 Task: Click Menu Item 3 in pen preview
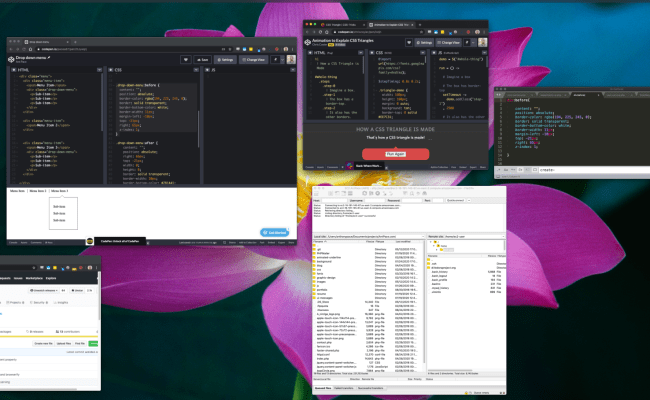(x=60, y=191)
